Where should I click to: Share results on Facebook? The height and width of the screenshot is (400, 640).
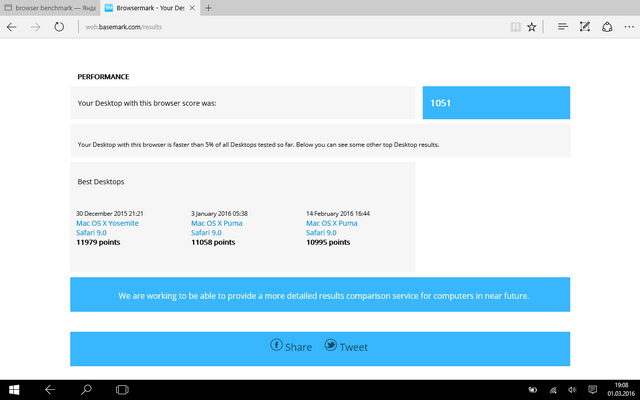[291, 347]
